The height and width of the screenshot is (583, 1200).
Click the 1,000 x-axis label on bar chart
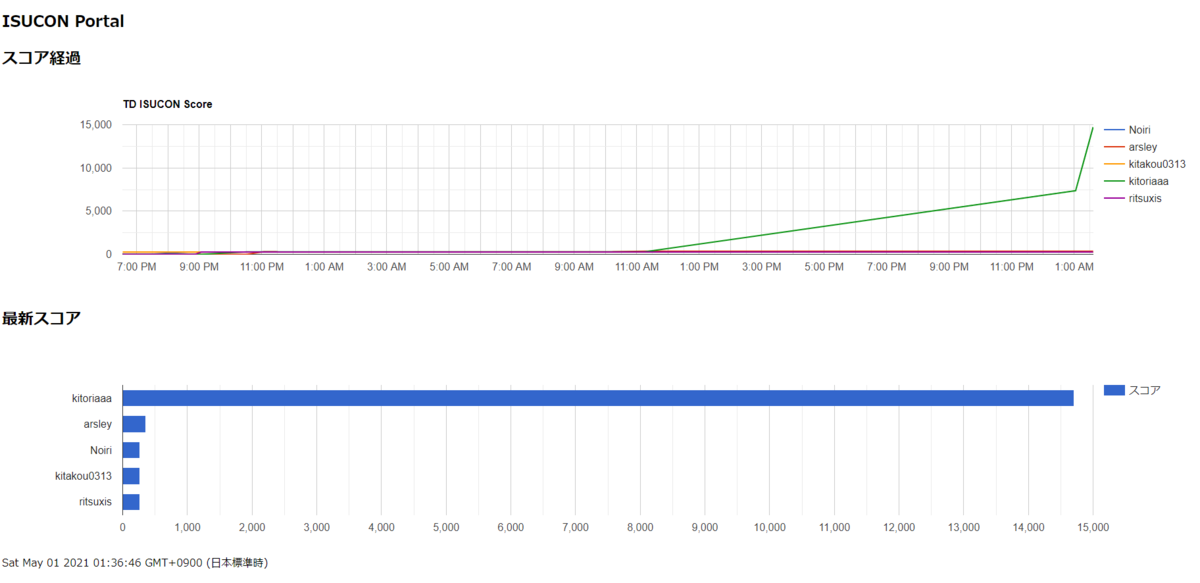click(187, 527)
